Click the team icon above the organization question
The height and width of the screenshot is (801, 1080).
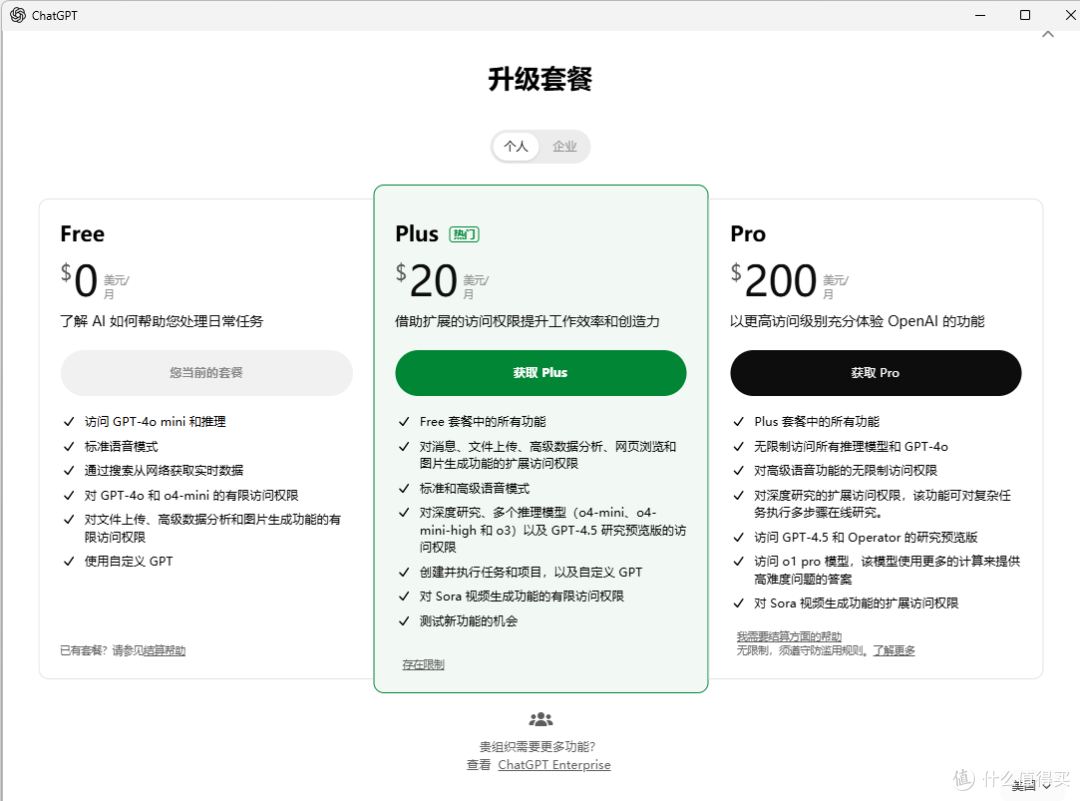click(x=540, y=719)
